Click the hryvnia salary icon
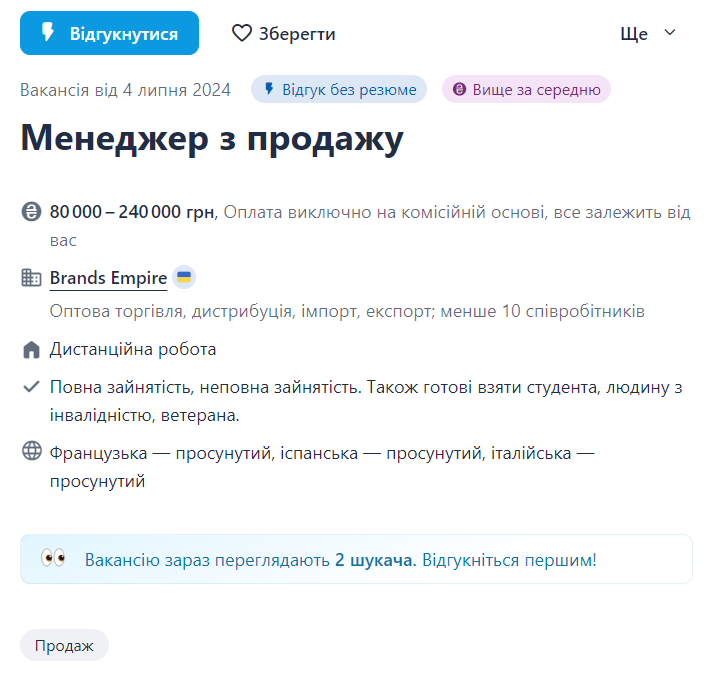The width and height of the screenshot is (708, 683). coord(31,212)
